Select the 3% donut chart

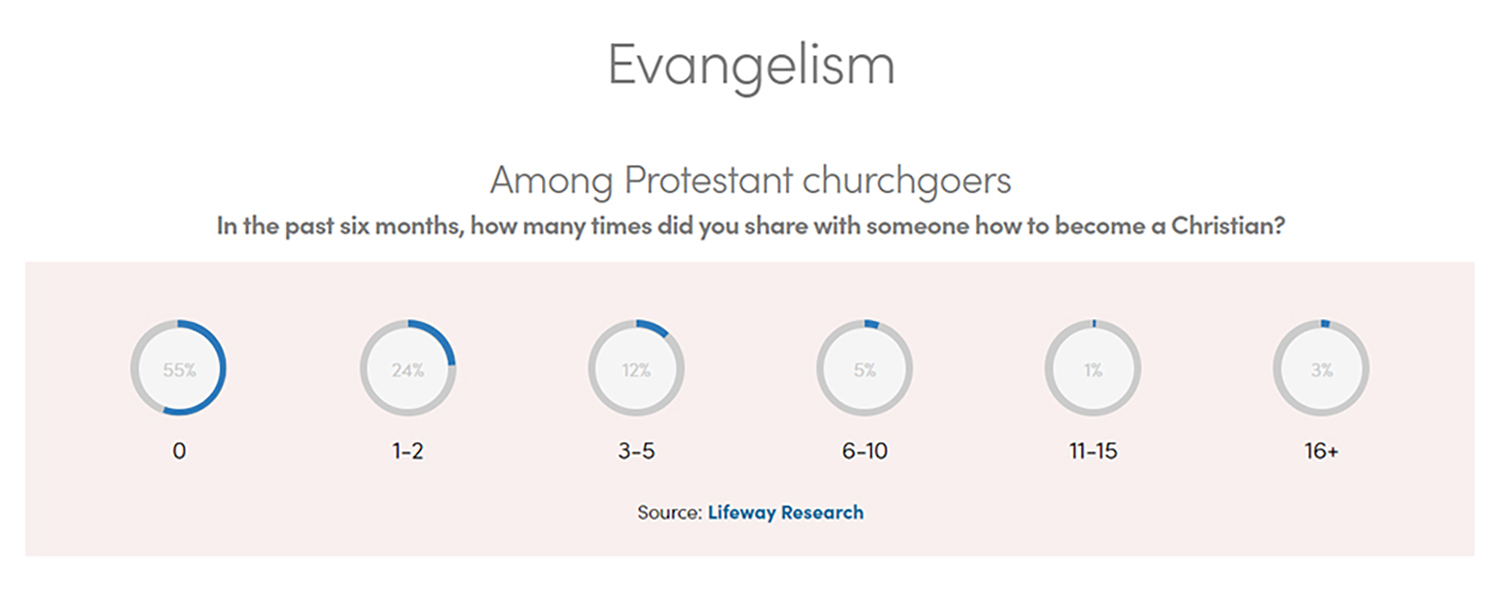click(x=1321, y=368)
